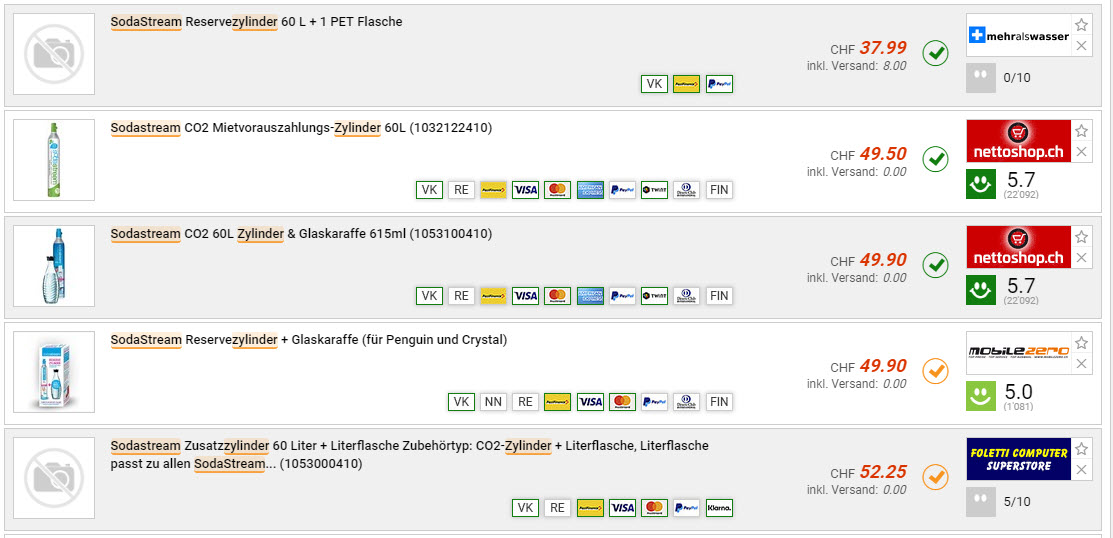
Task: Click the American Express icon on the 49.50 offer
Action: (x=590, y=190)
